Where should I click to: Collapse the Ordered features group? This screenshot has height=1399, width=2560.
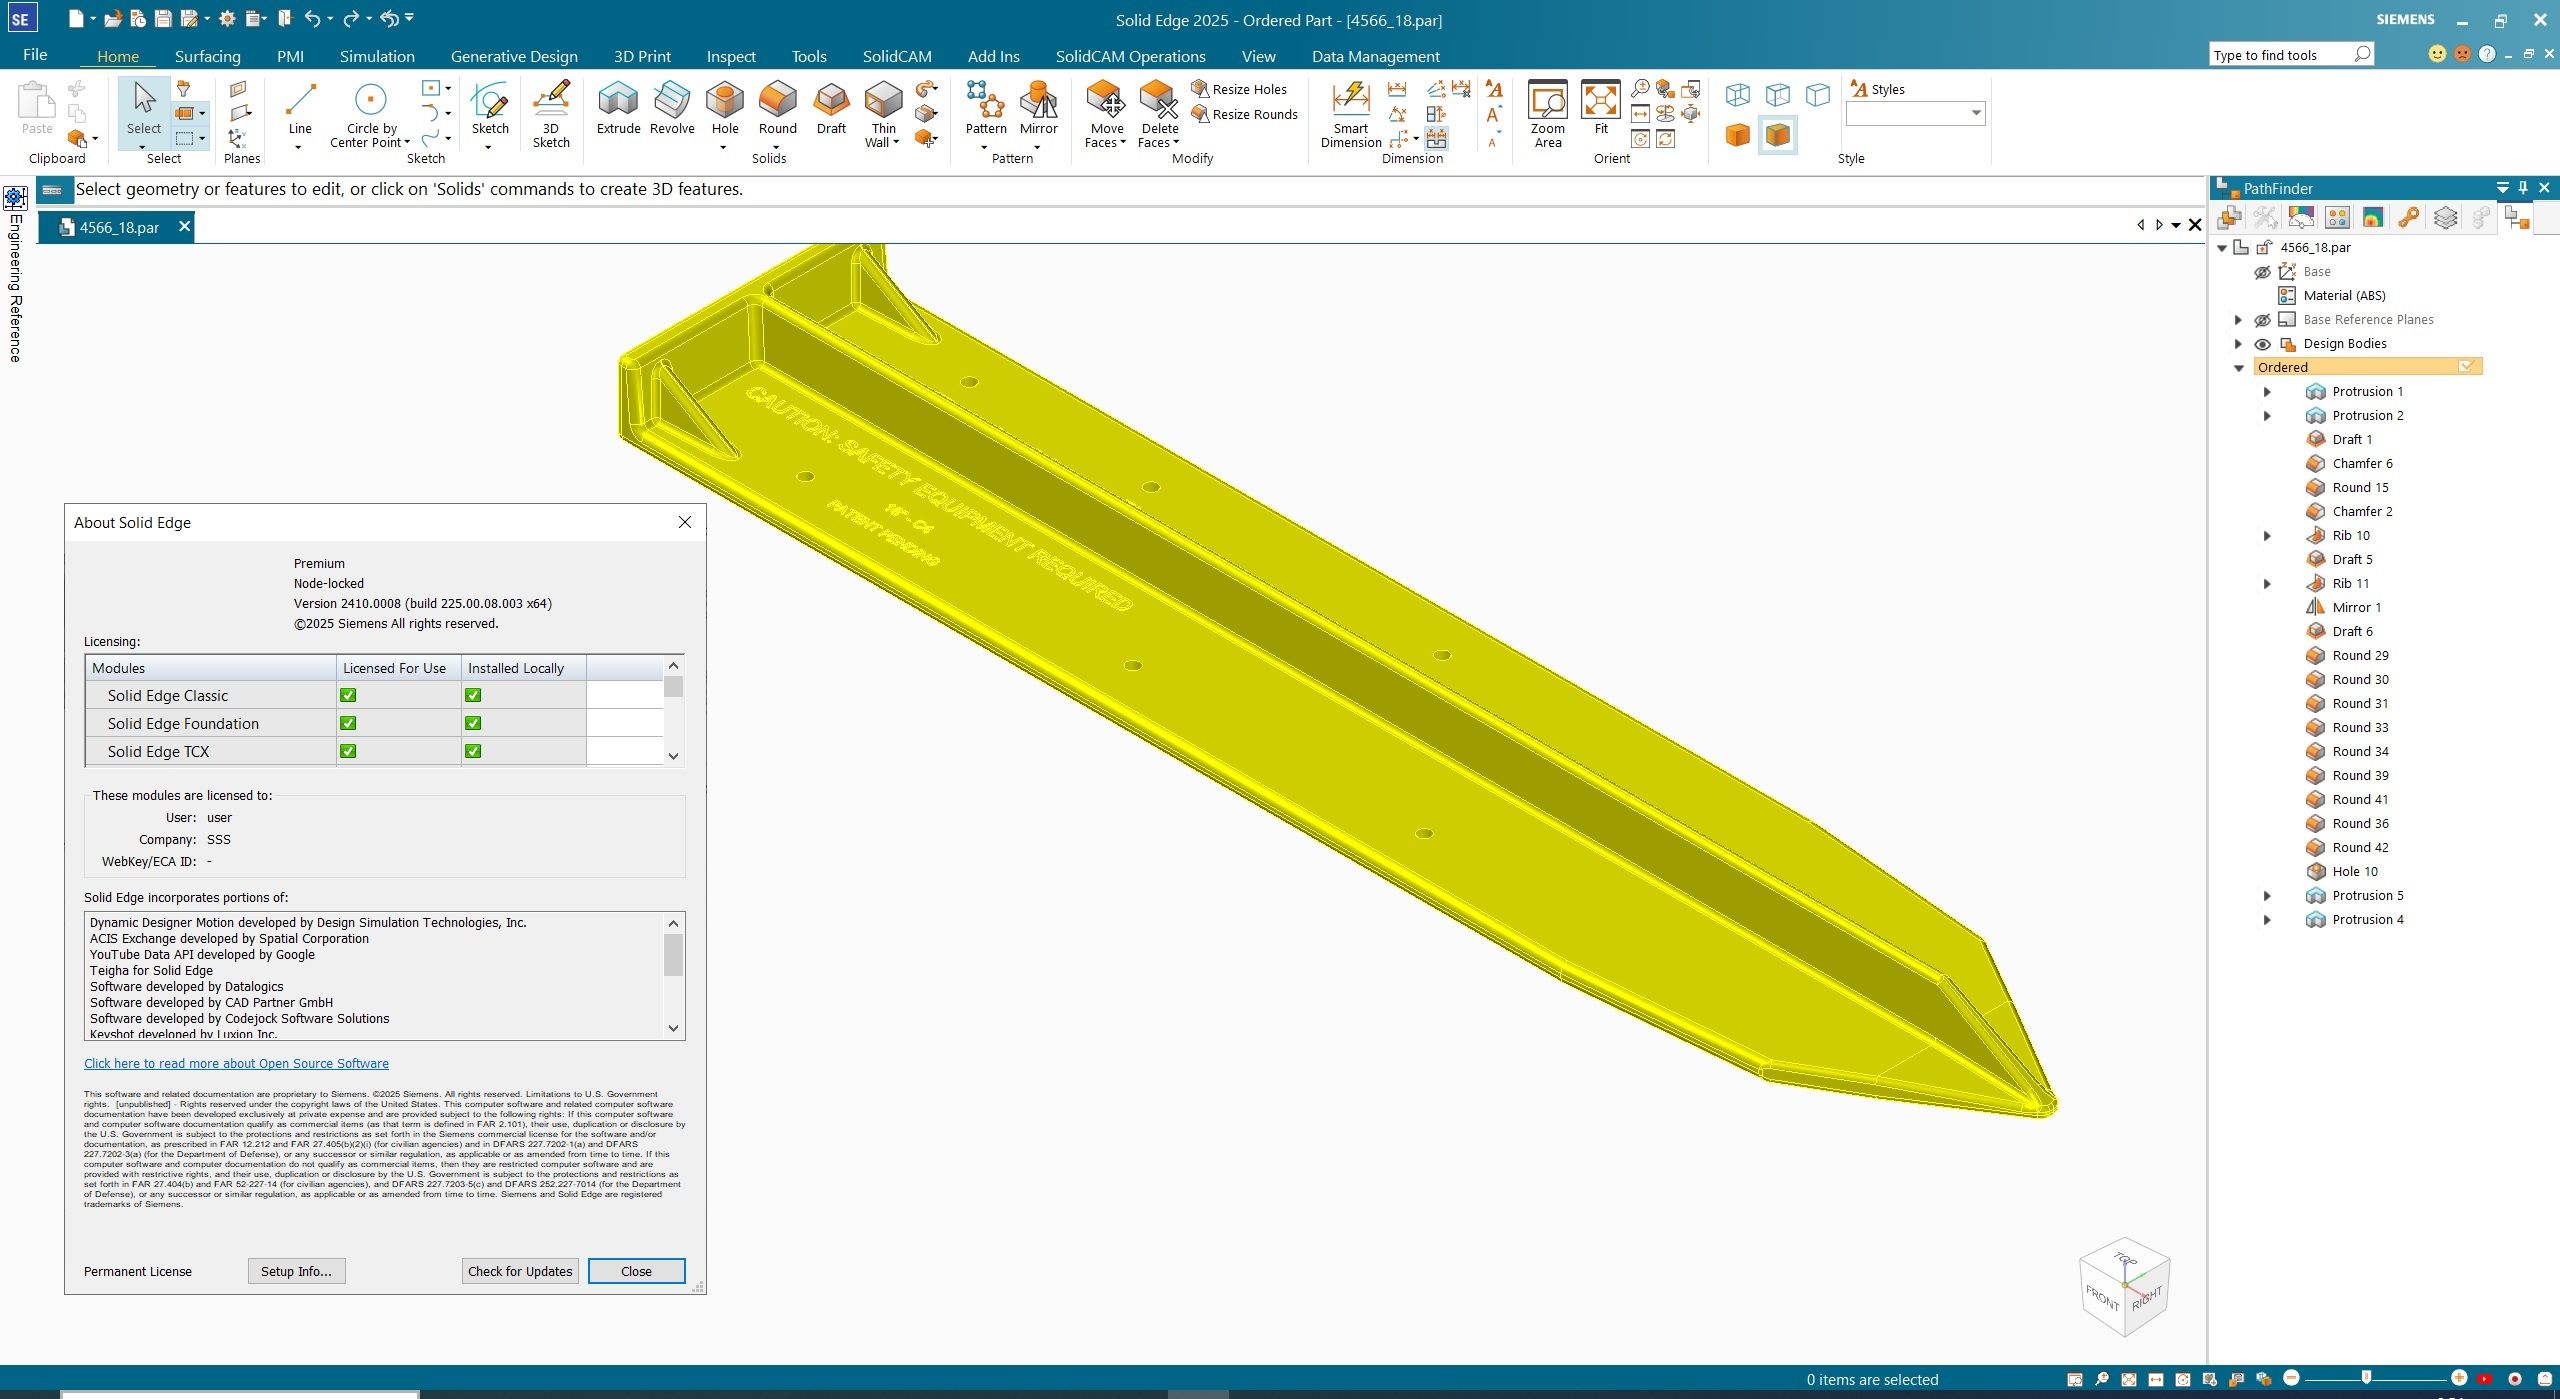(2240, 368)
